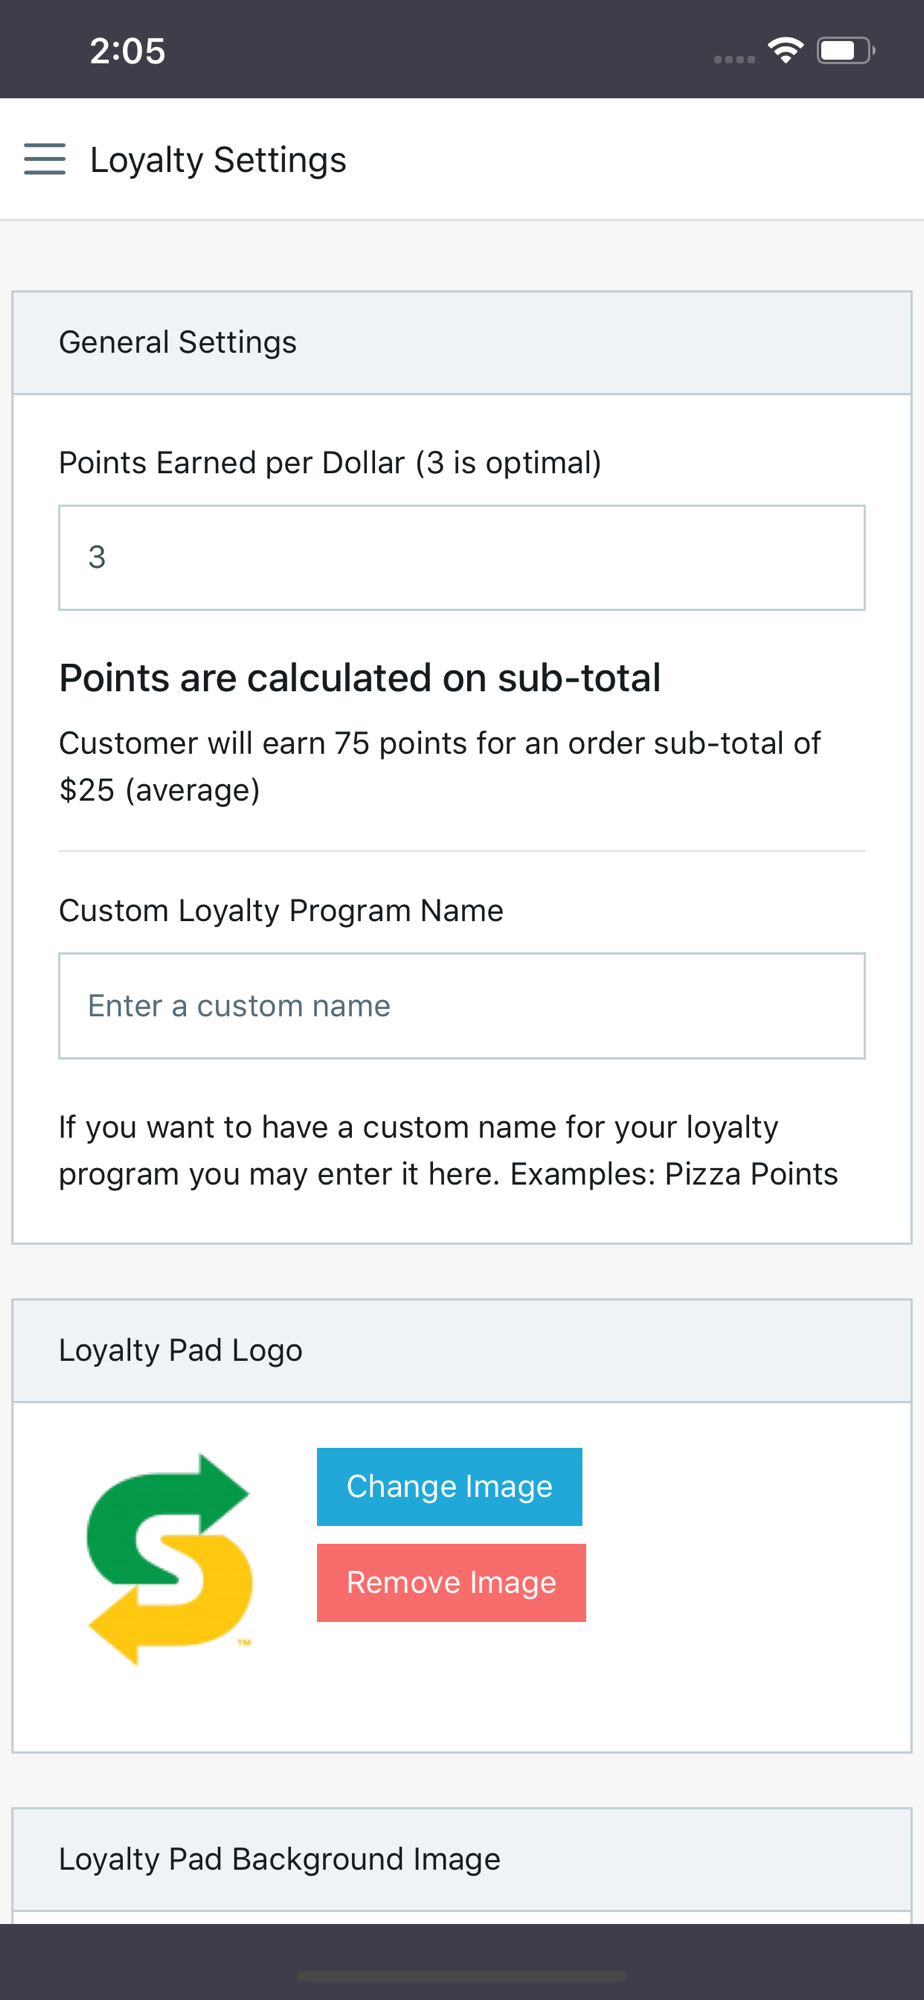Viewport: 924px width, 2000px height.
Task: Click the Points Earned per Dollar label
Action: pyautogui.click(x=330, y=463)
